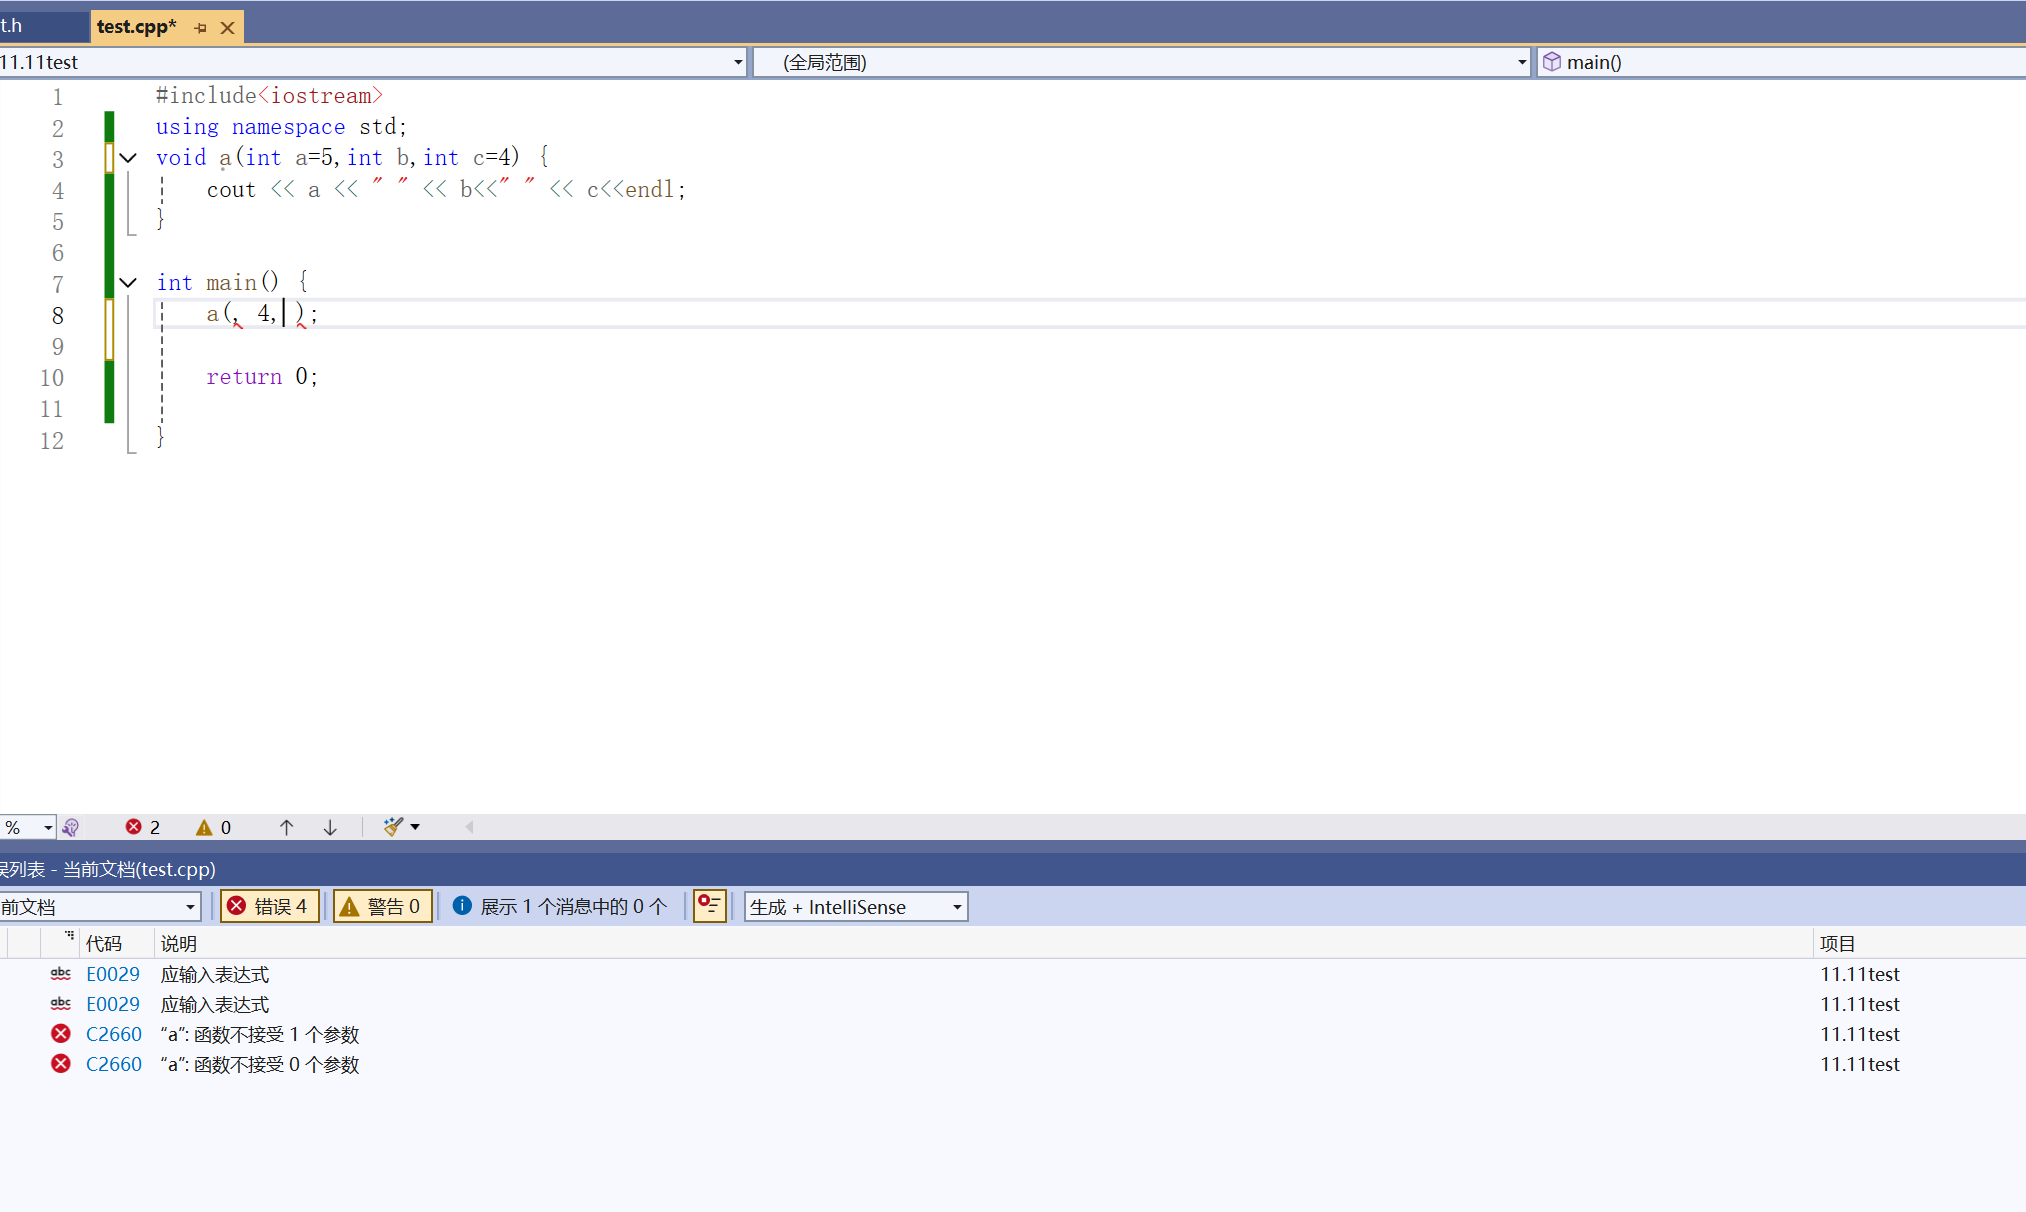Collapse the void a function block
The height and width of the screenshot is (1212, 2026).
pos(128,158)
